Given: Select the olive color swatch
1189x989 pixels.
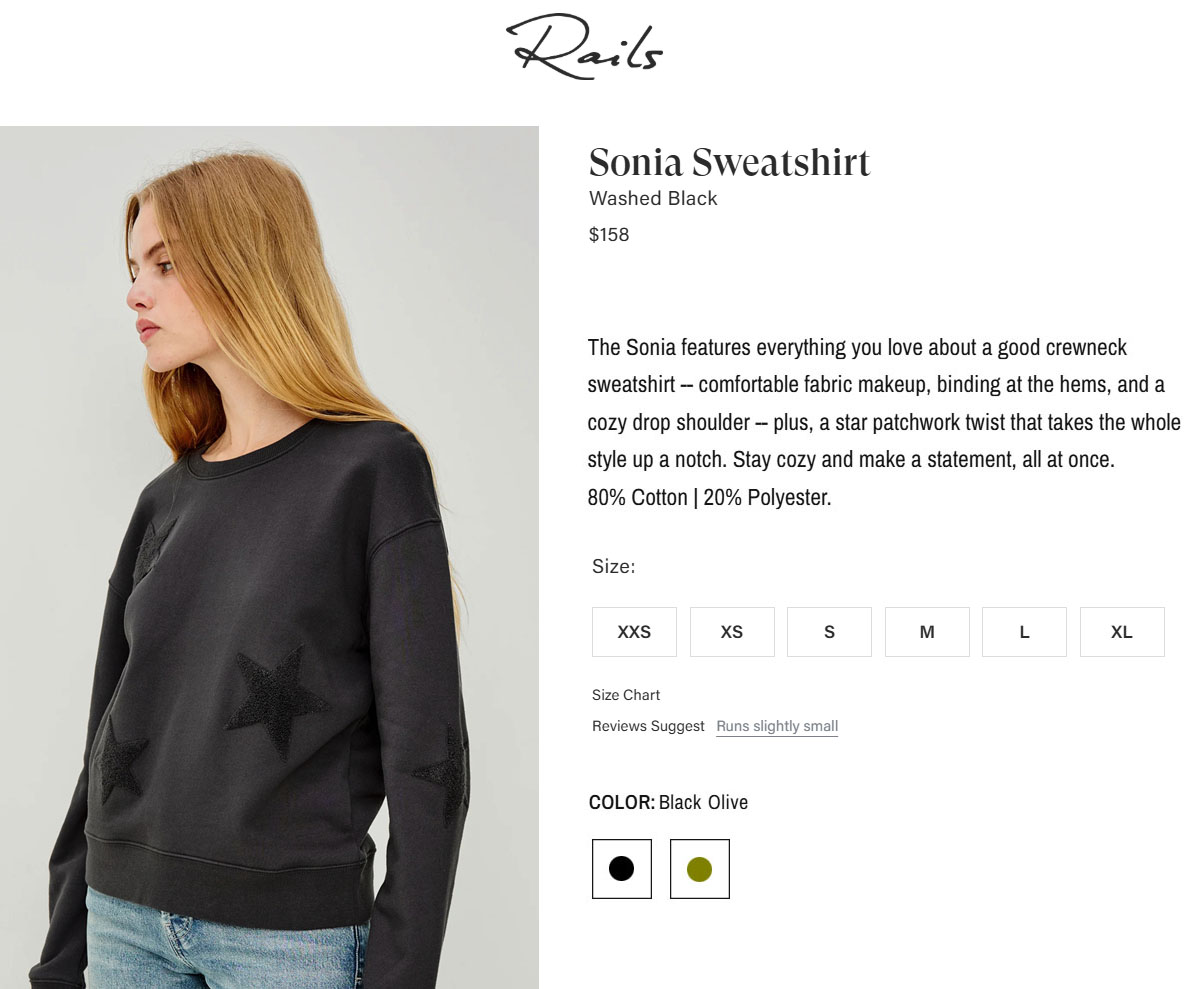Looking at the screenshot, I should [x=699, y=868].
